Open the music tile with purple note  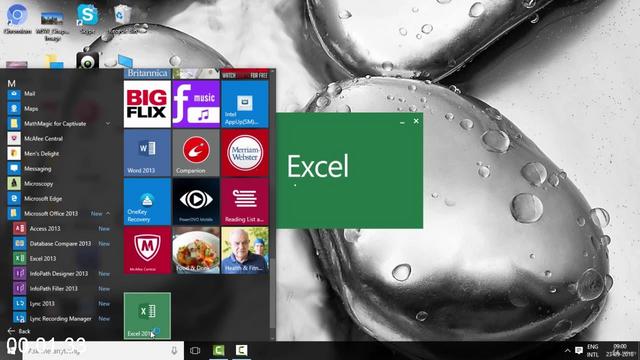click(196, 104)
